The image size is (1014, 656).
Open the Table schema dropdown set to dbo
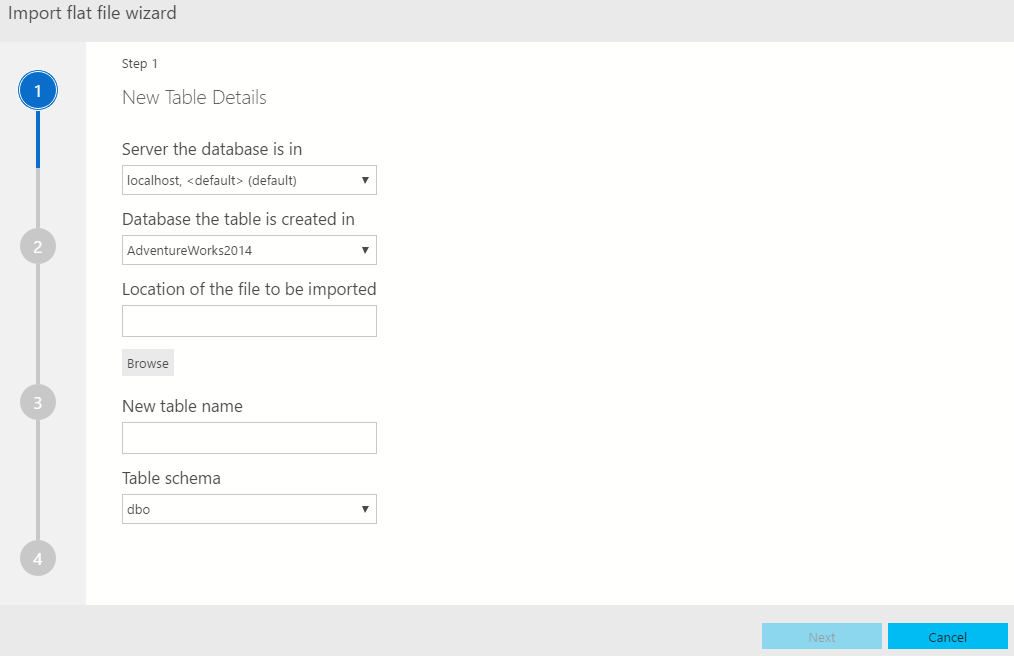click(249, 509)
